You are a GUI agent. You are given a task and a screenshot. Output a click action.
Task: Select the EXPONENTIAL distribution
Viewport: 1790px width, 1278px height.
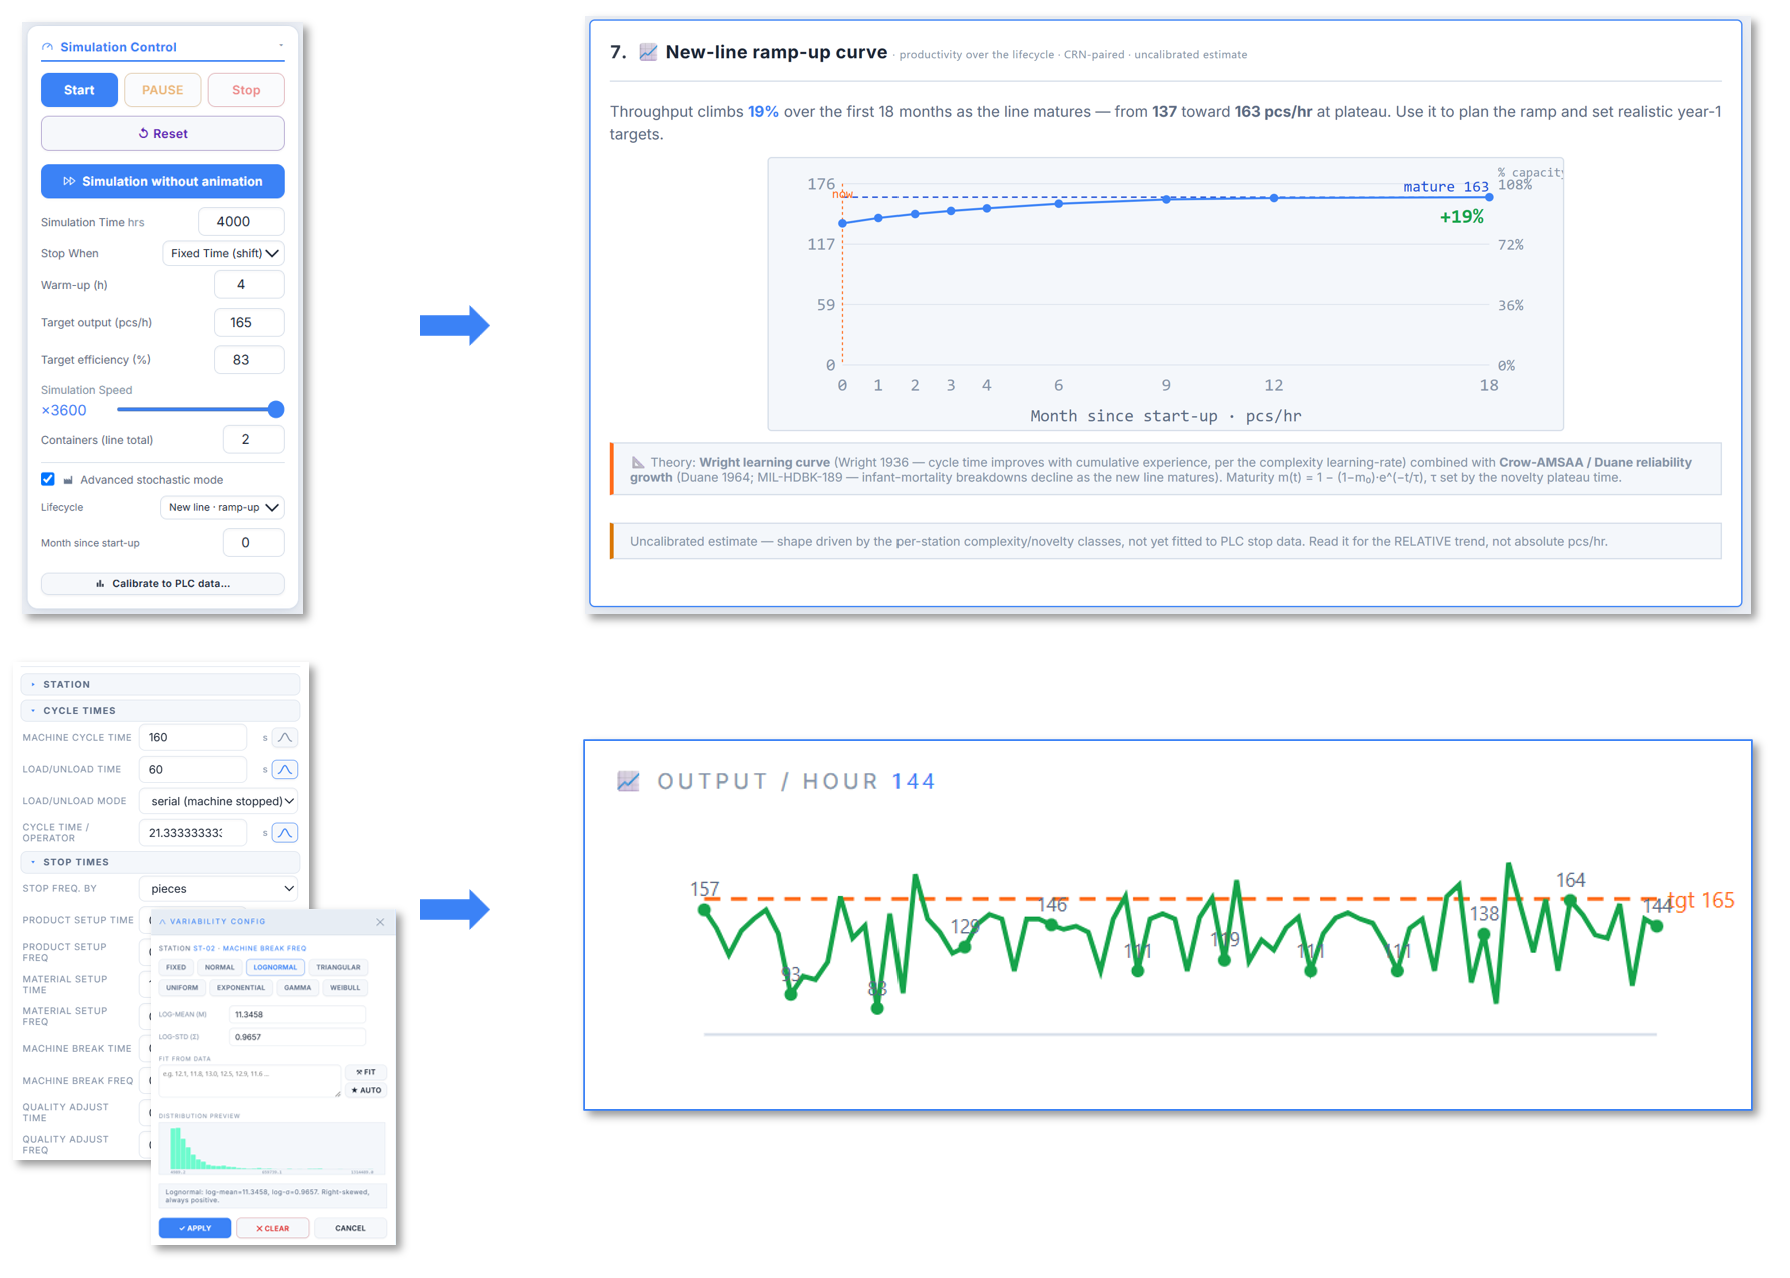click(x=241, y=988)
